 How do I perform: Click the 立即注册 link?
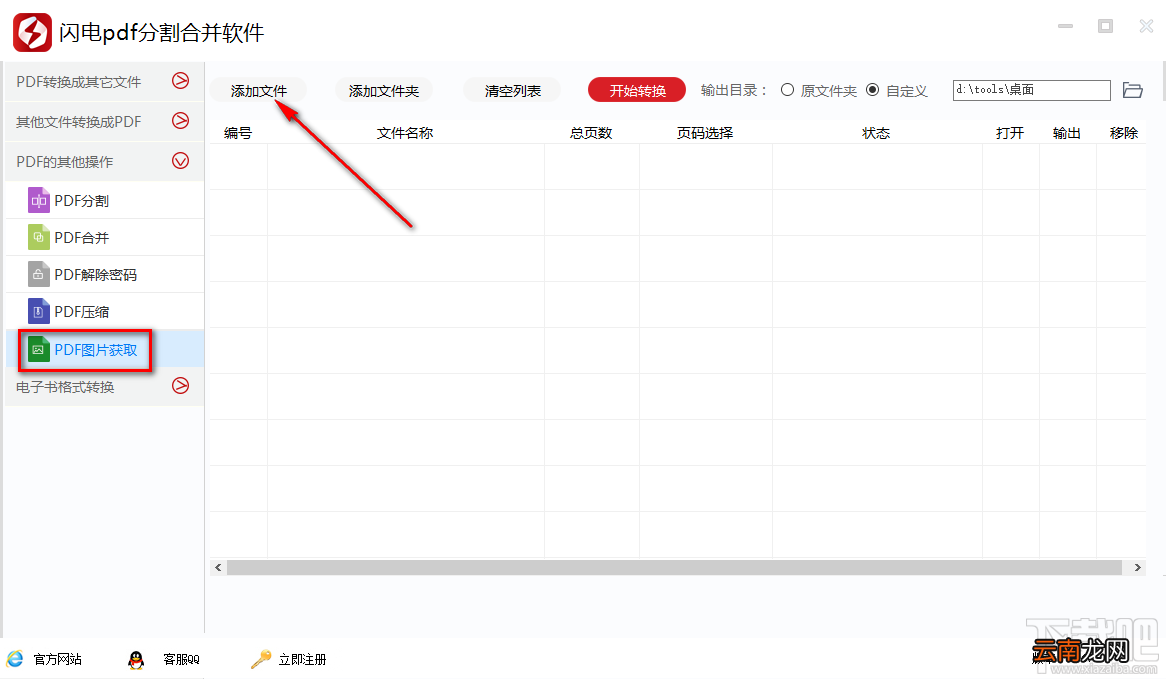(x=302, y=659)
